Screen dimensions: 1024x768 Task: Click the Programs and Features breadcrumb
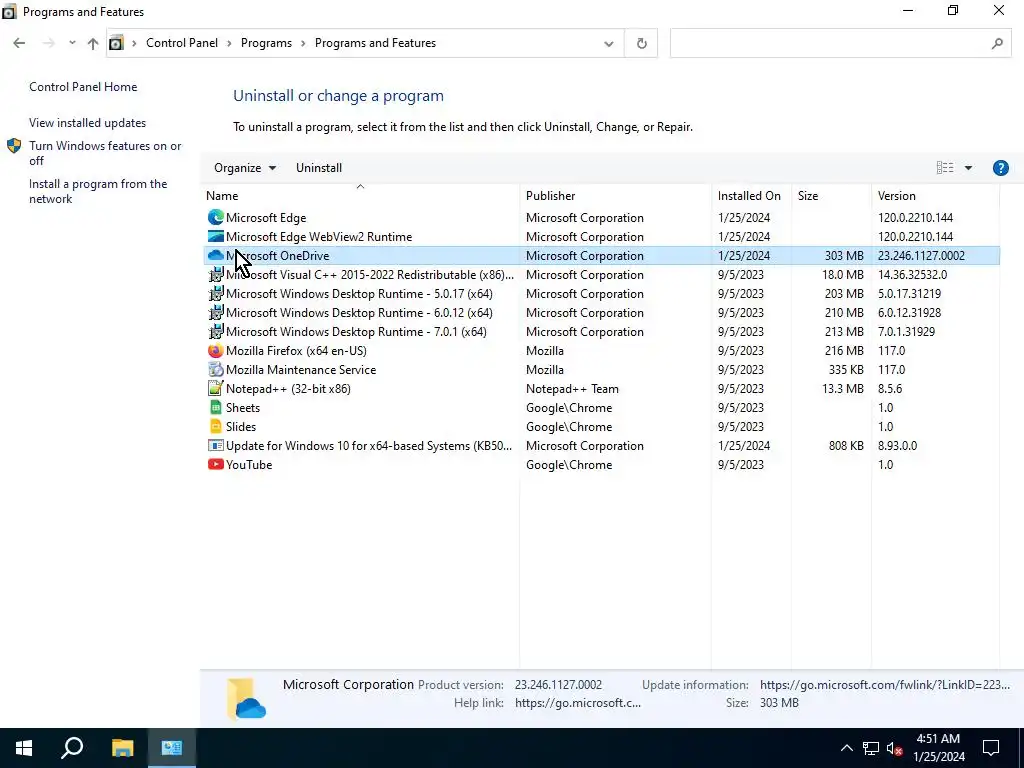click(x=376, y=43)
